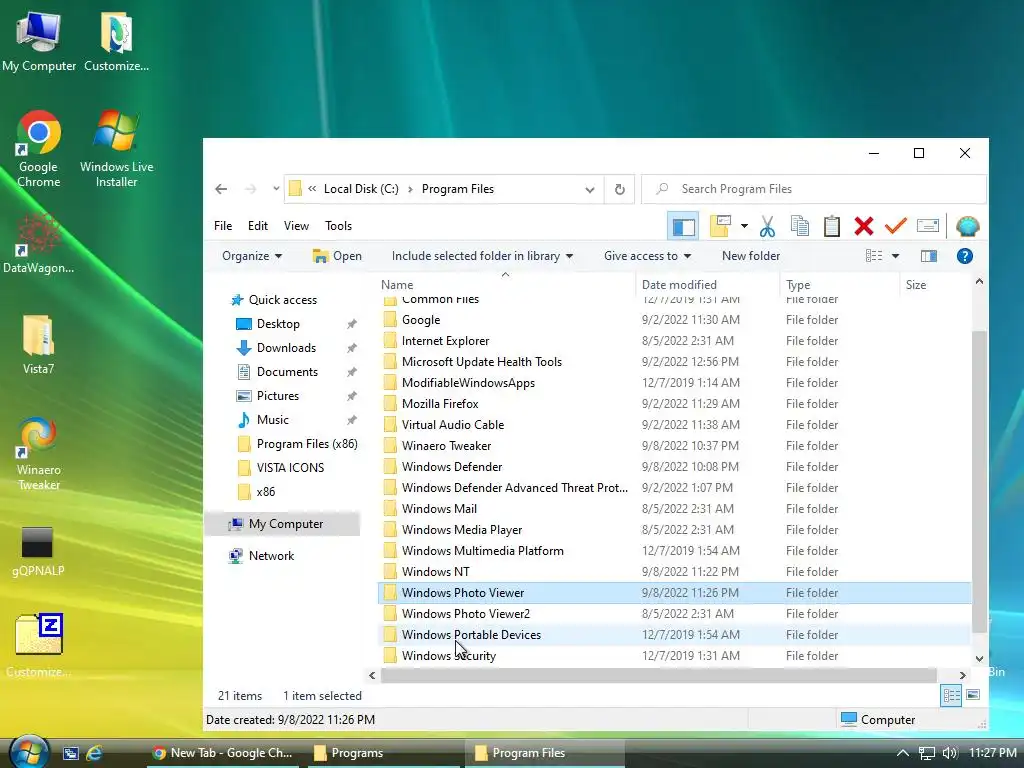Click Local Disk (C:) in address bar
This screenshot has height=768, width=1024.
[x=361, y=189]
